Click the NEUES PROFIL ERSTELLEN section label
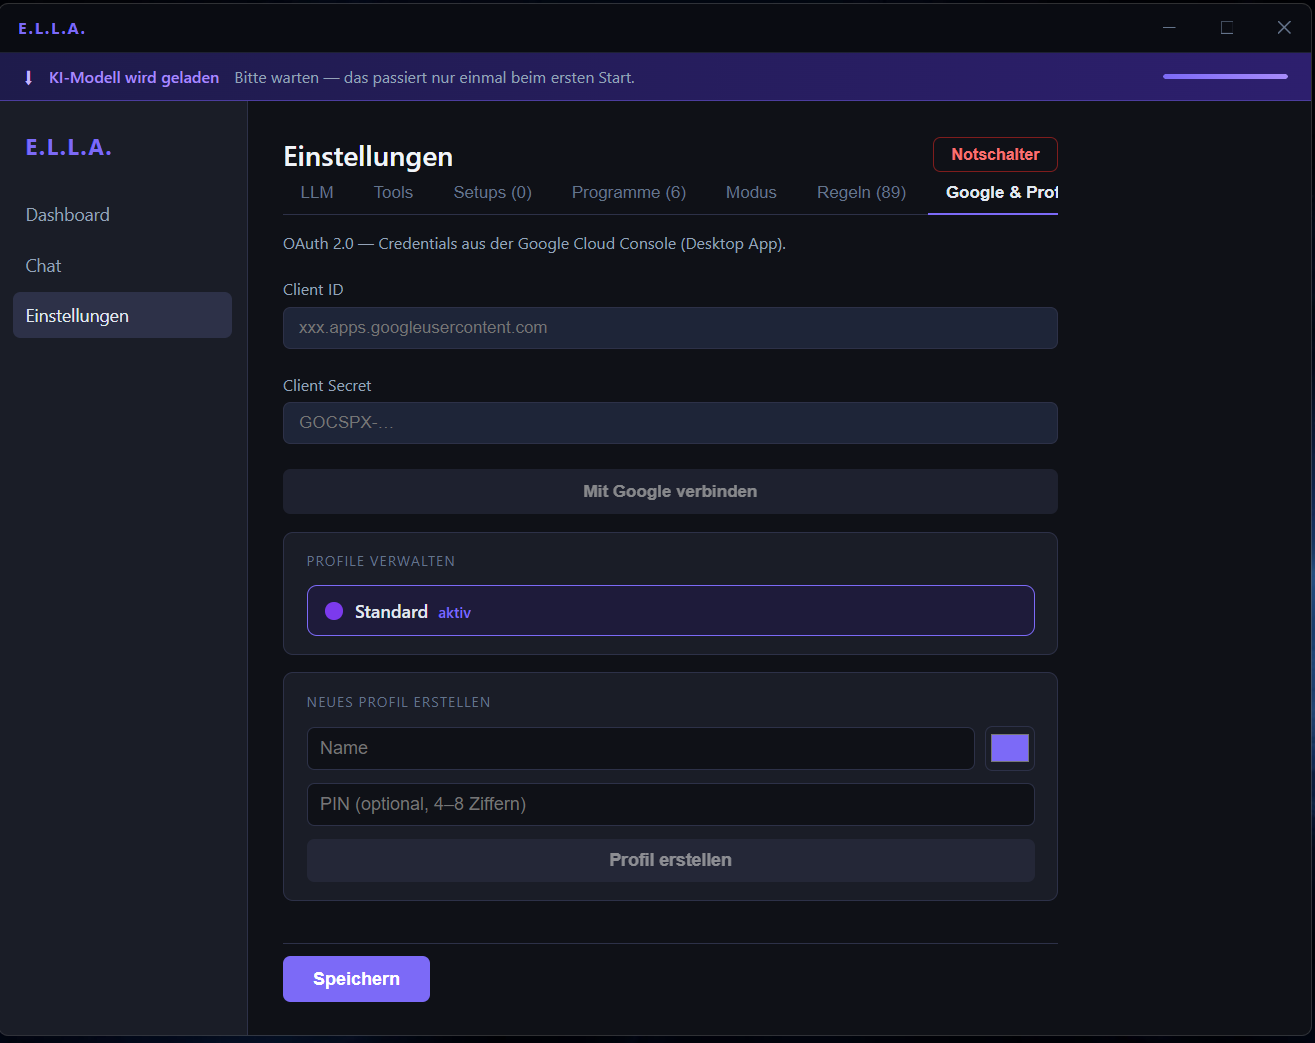1315x1043 pixels. tap(399, 702)
